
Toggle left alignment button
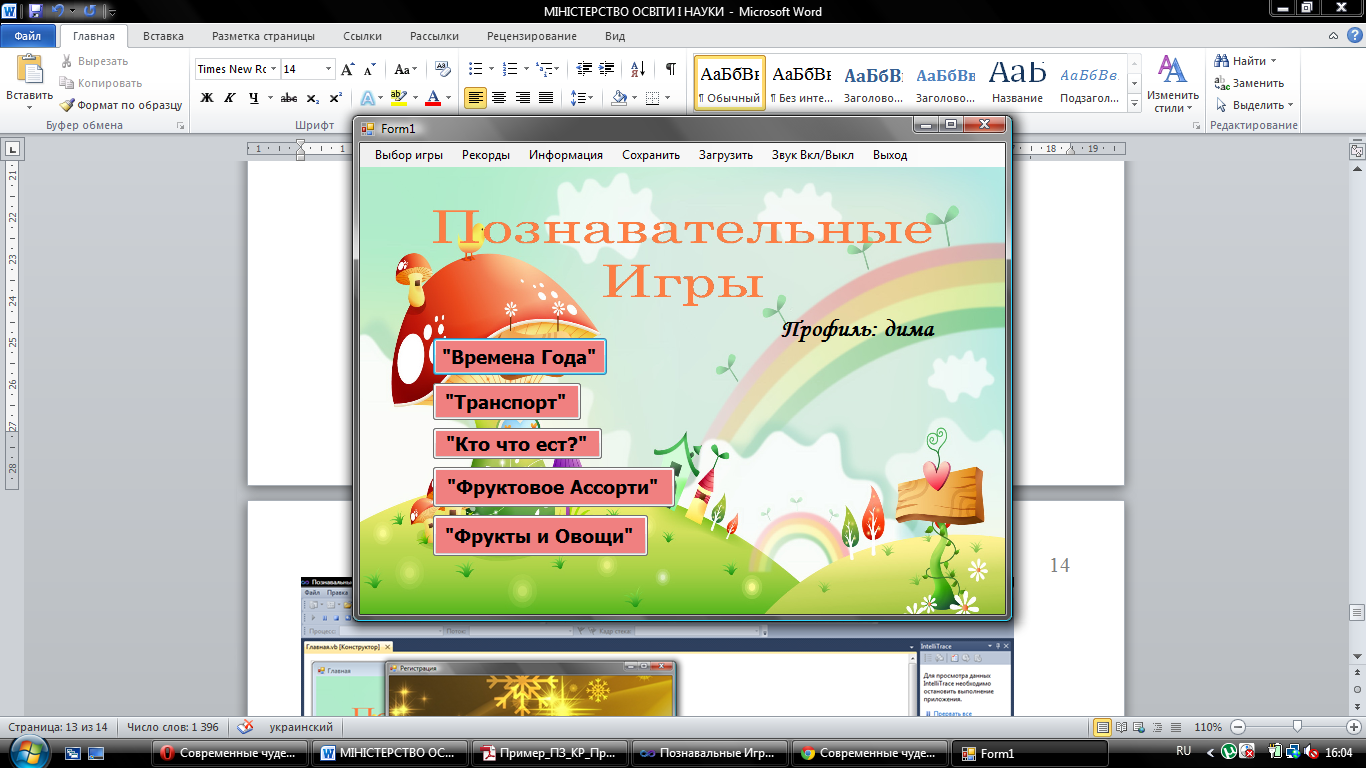point(475,98)
